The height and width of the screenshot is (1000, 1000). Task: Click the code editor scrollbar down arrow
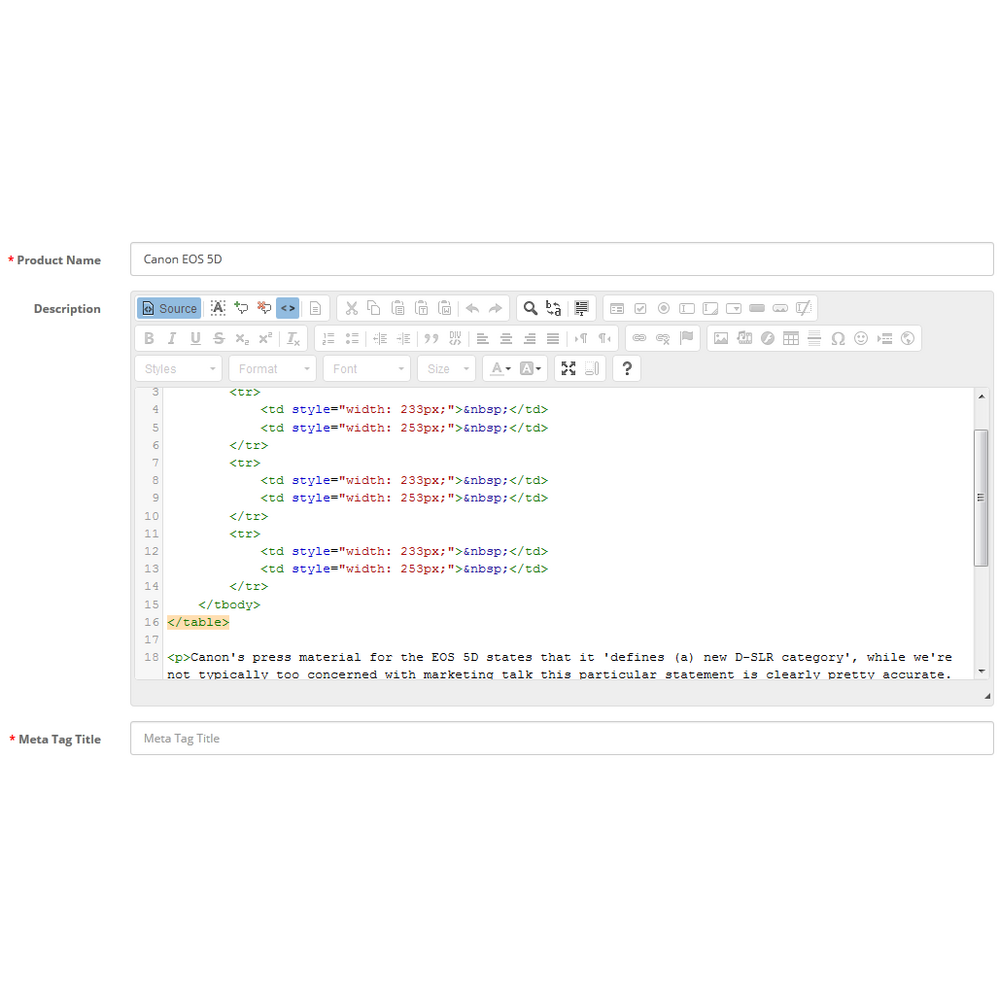tap(982, 672)
